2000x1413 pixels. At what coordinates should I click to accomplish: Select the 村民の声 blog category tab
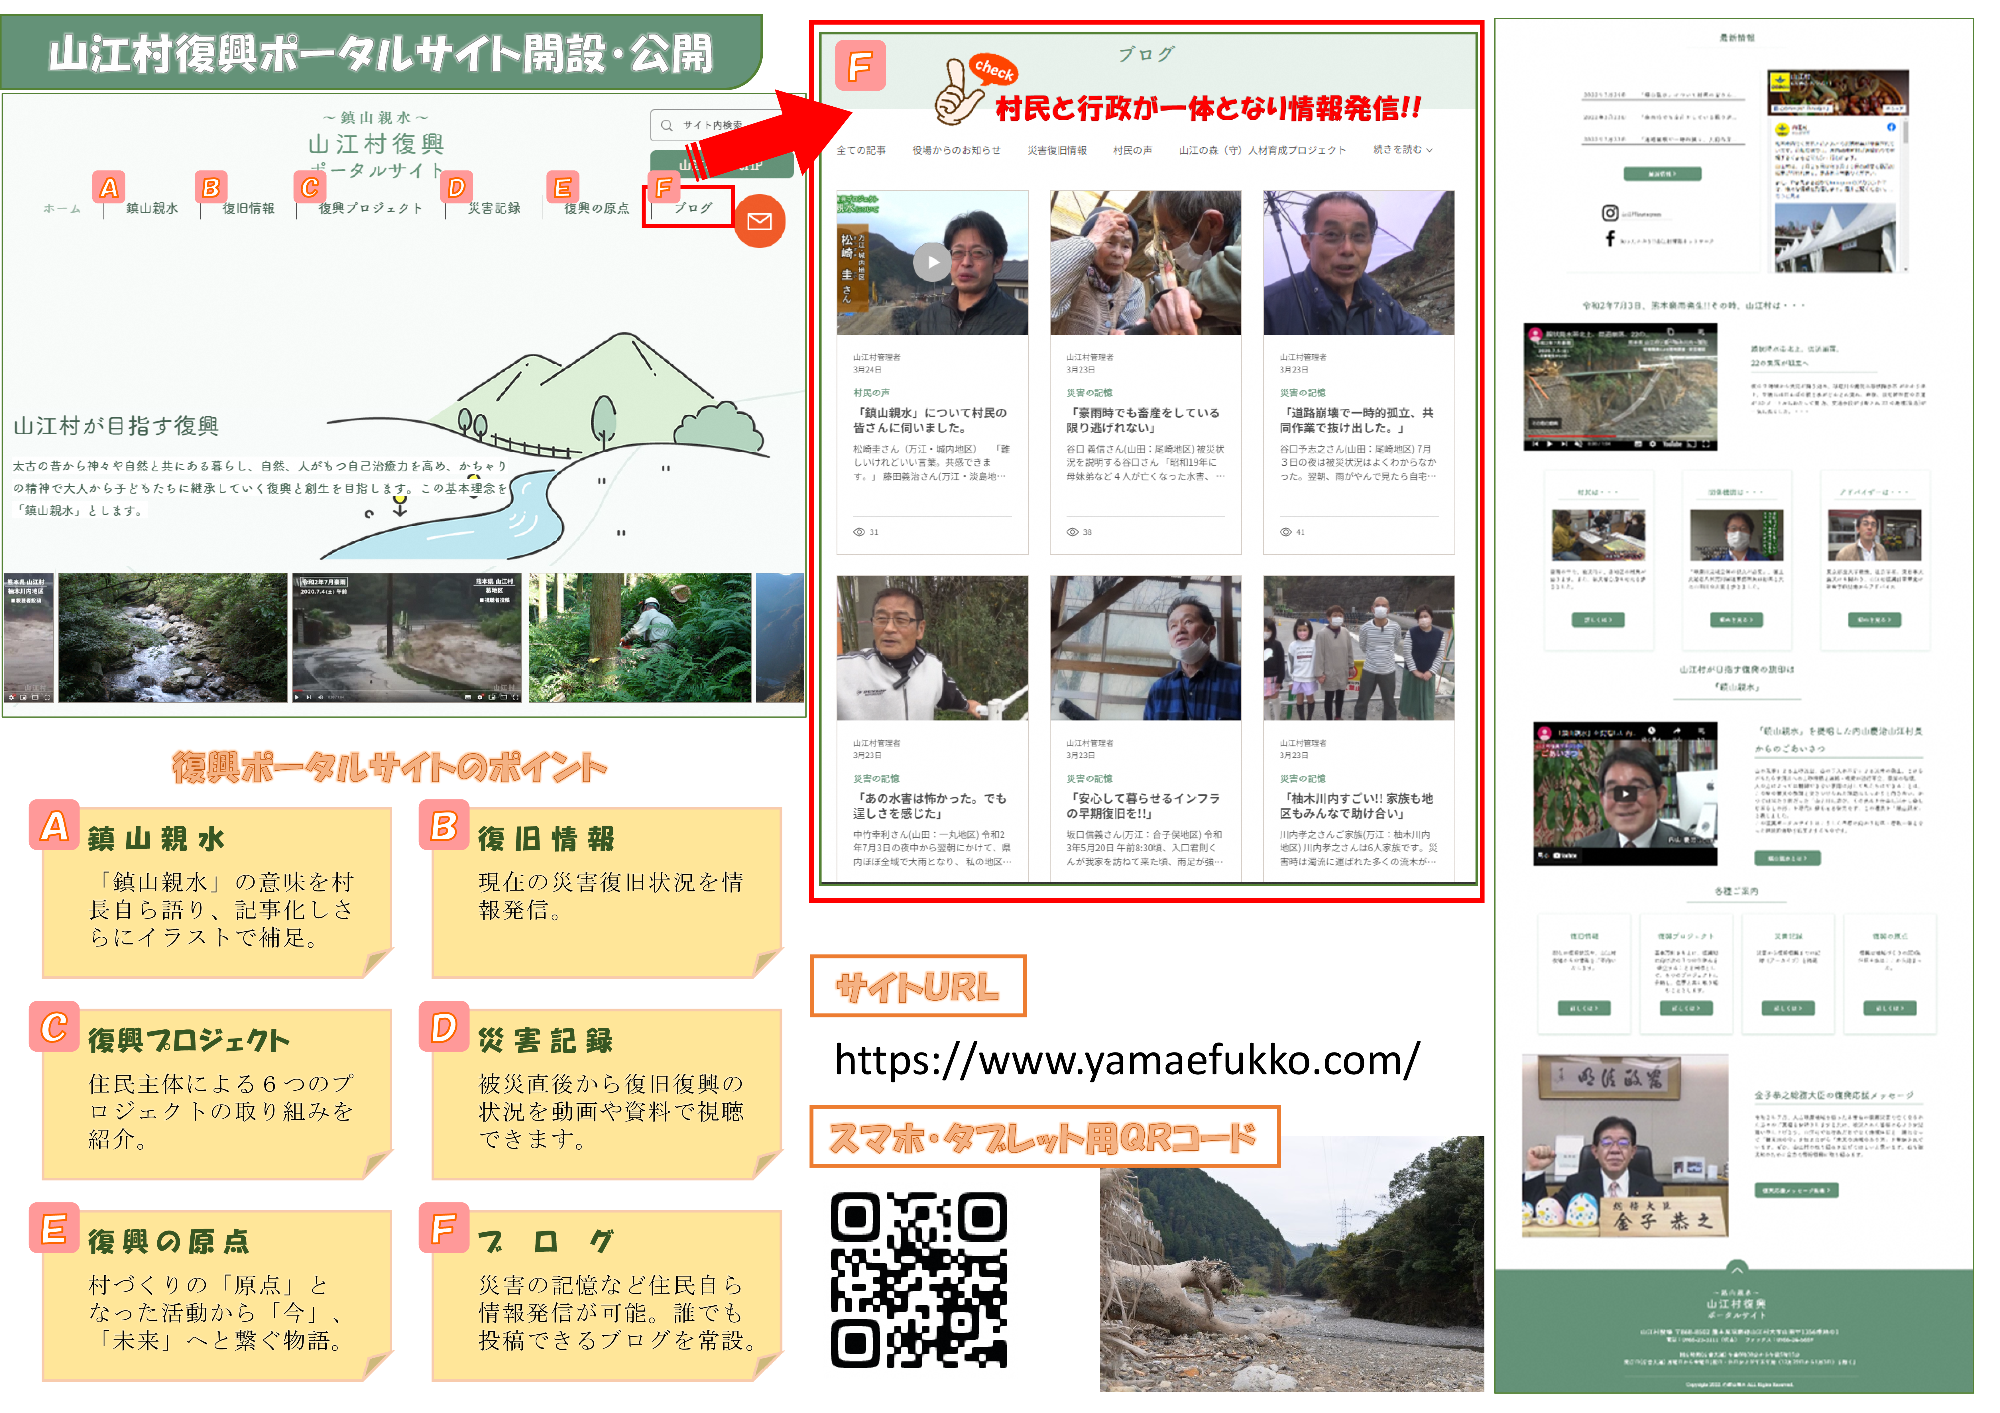(x=1132, y=150)
